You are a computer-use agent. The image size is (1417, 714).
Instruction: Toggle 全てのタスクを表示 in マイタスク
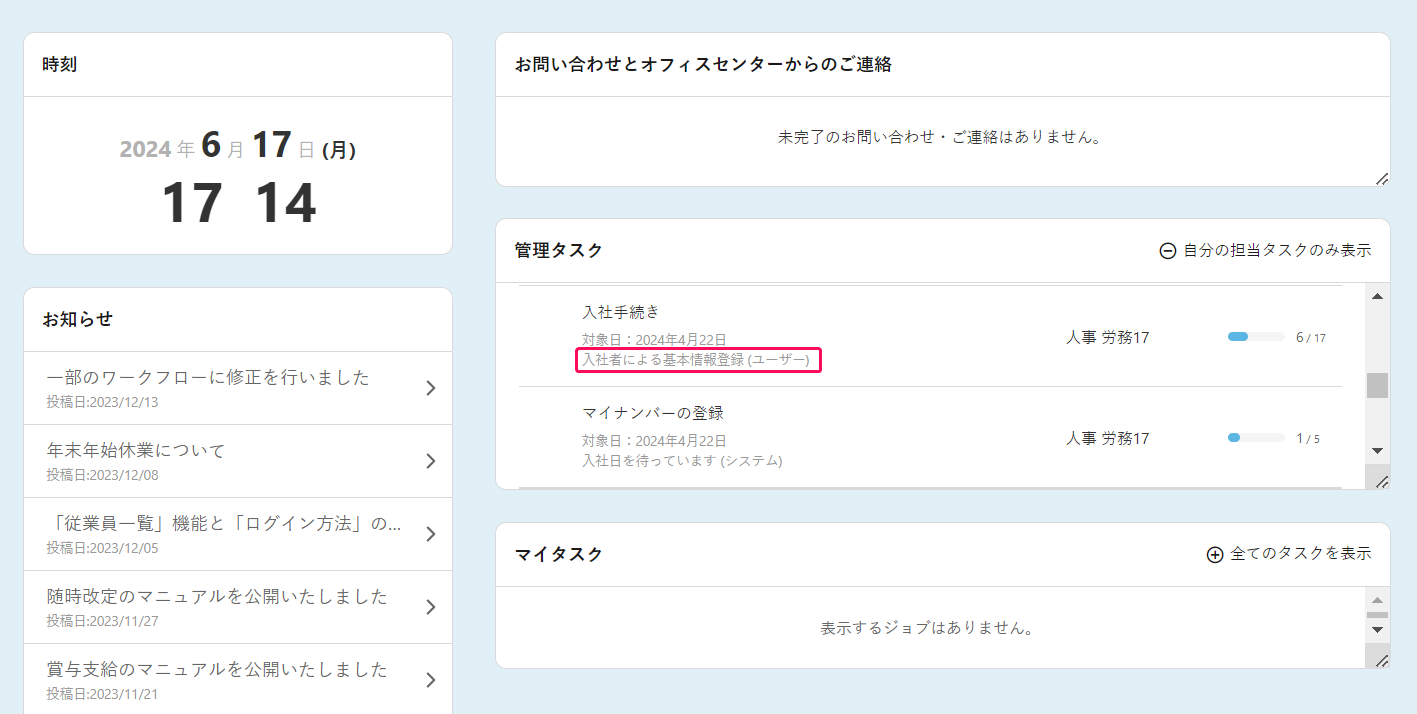tap(1289, 554)
